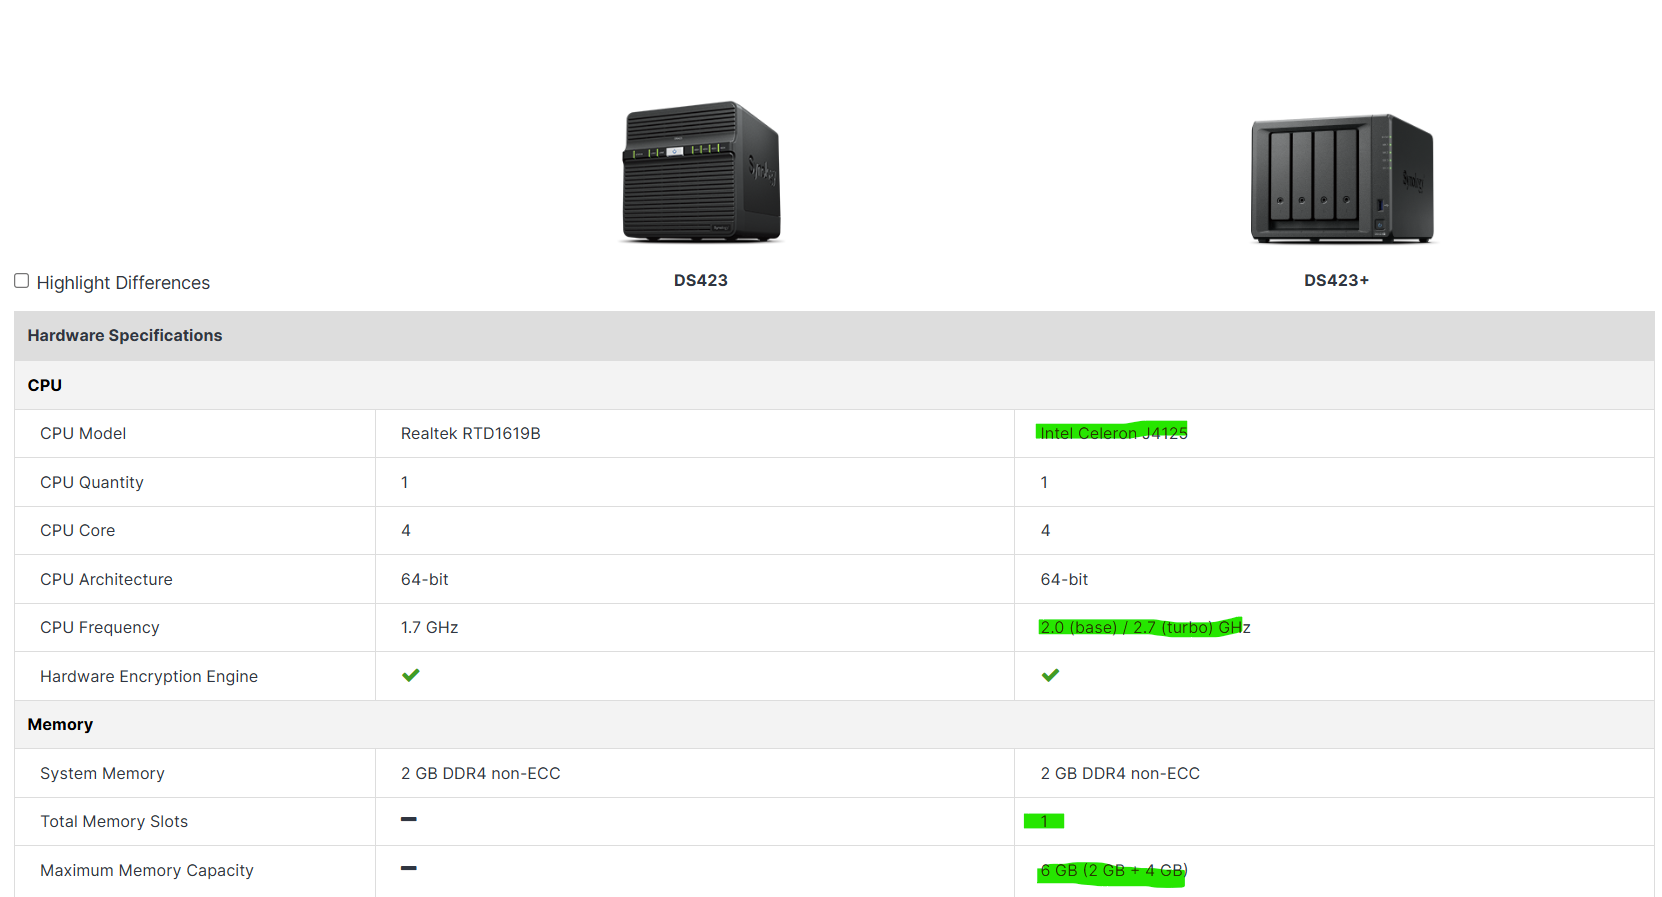Click the CPU Architecture row label

[x=106, y=580]
